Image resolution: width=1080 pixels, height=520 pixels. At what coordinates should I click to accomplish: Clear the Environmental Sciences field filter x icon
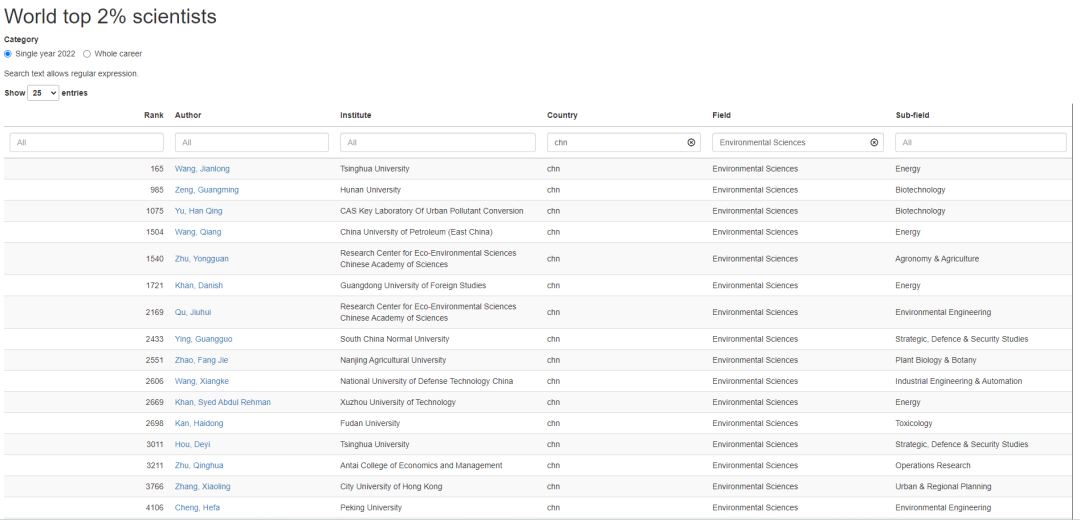[x=874, y=143]
